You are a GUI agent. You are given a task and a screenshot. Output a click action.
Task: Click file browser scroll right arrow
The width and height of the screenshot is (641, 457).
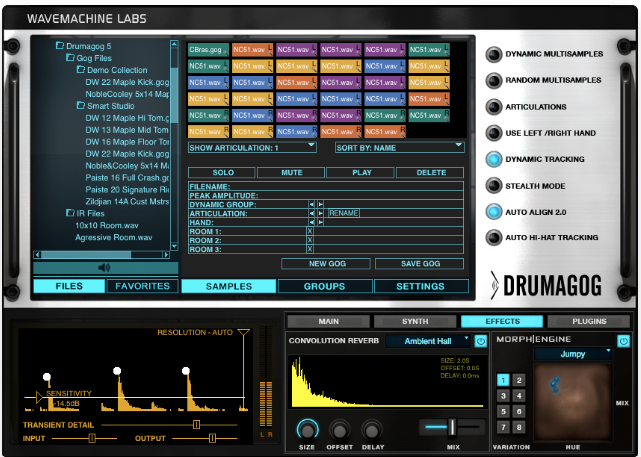point(166,255)
